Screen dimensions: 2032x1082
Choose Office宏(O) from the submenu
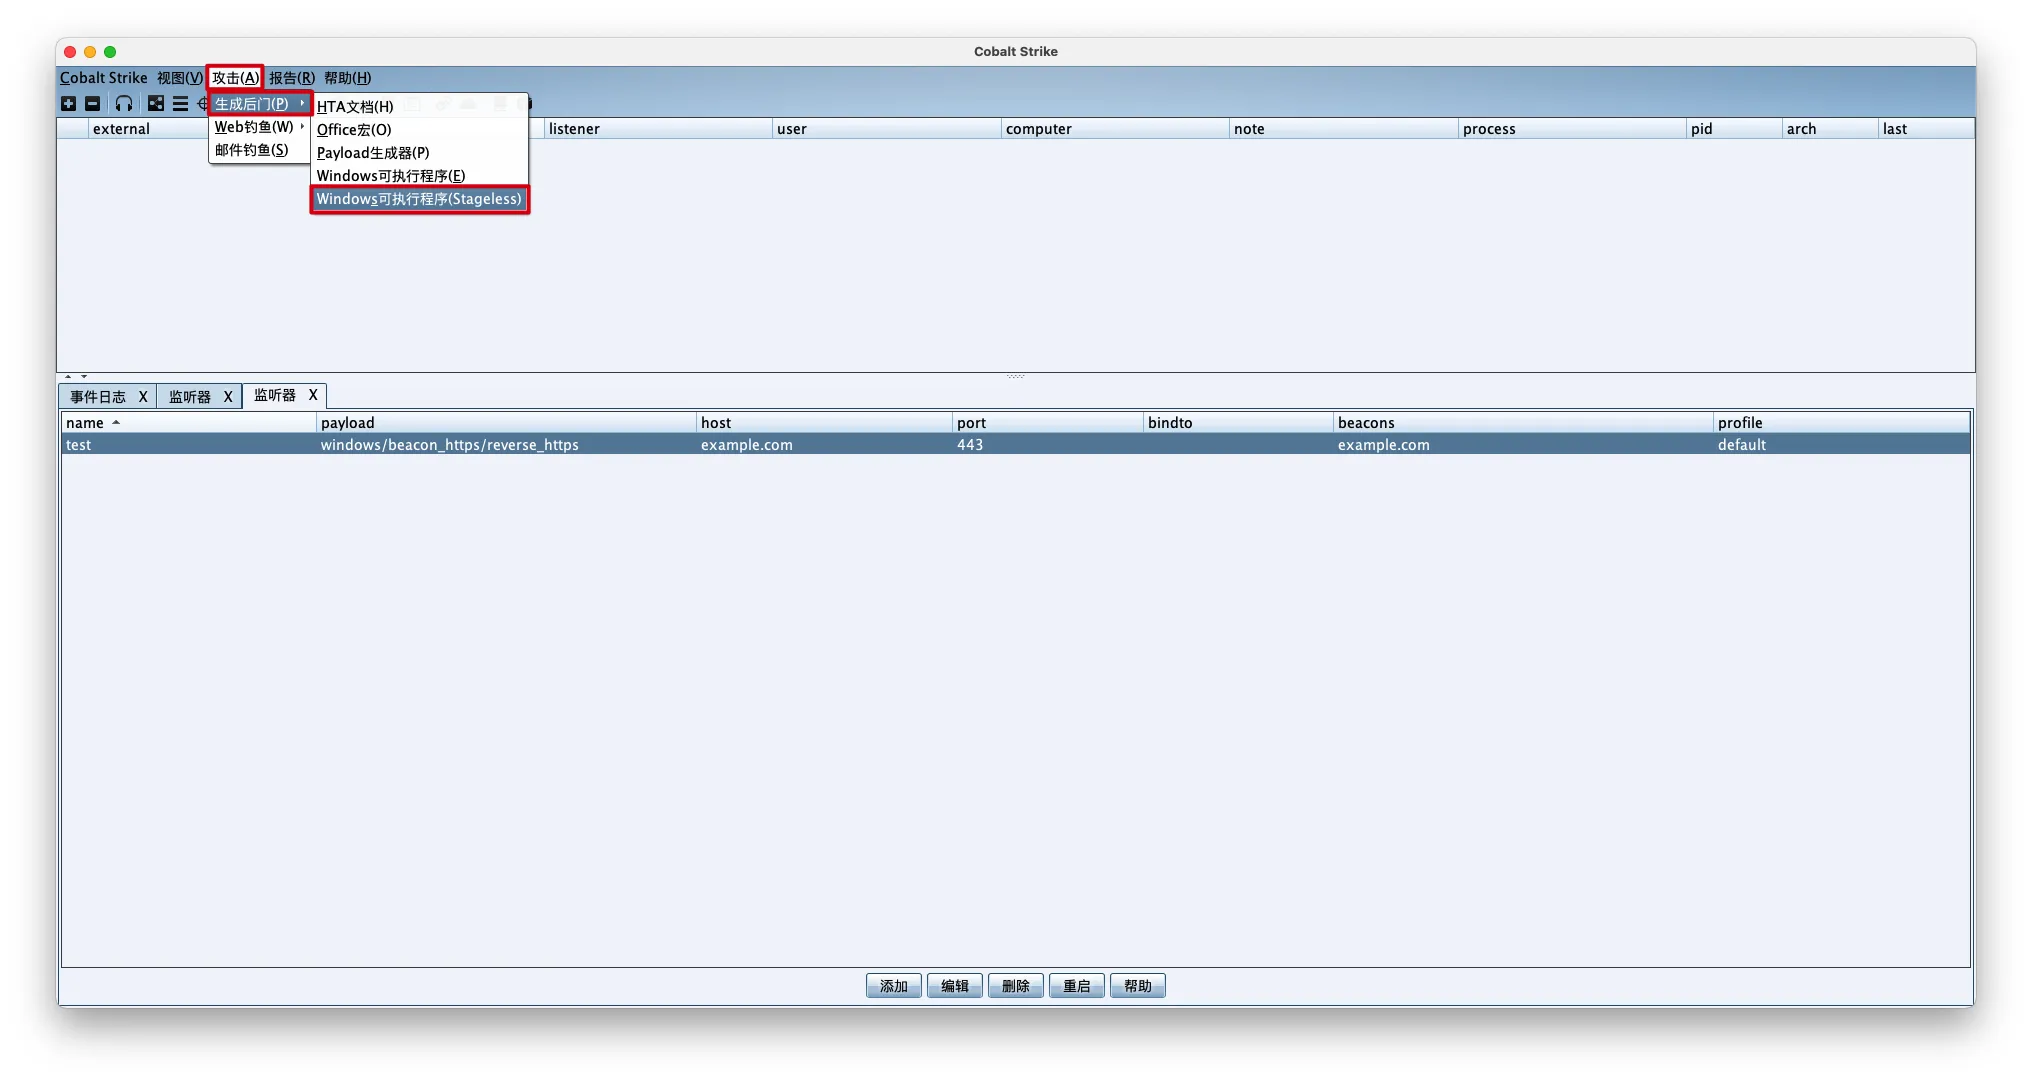[x=420, y=130]
